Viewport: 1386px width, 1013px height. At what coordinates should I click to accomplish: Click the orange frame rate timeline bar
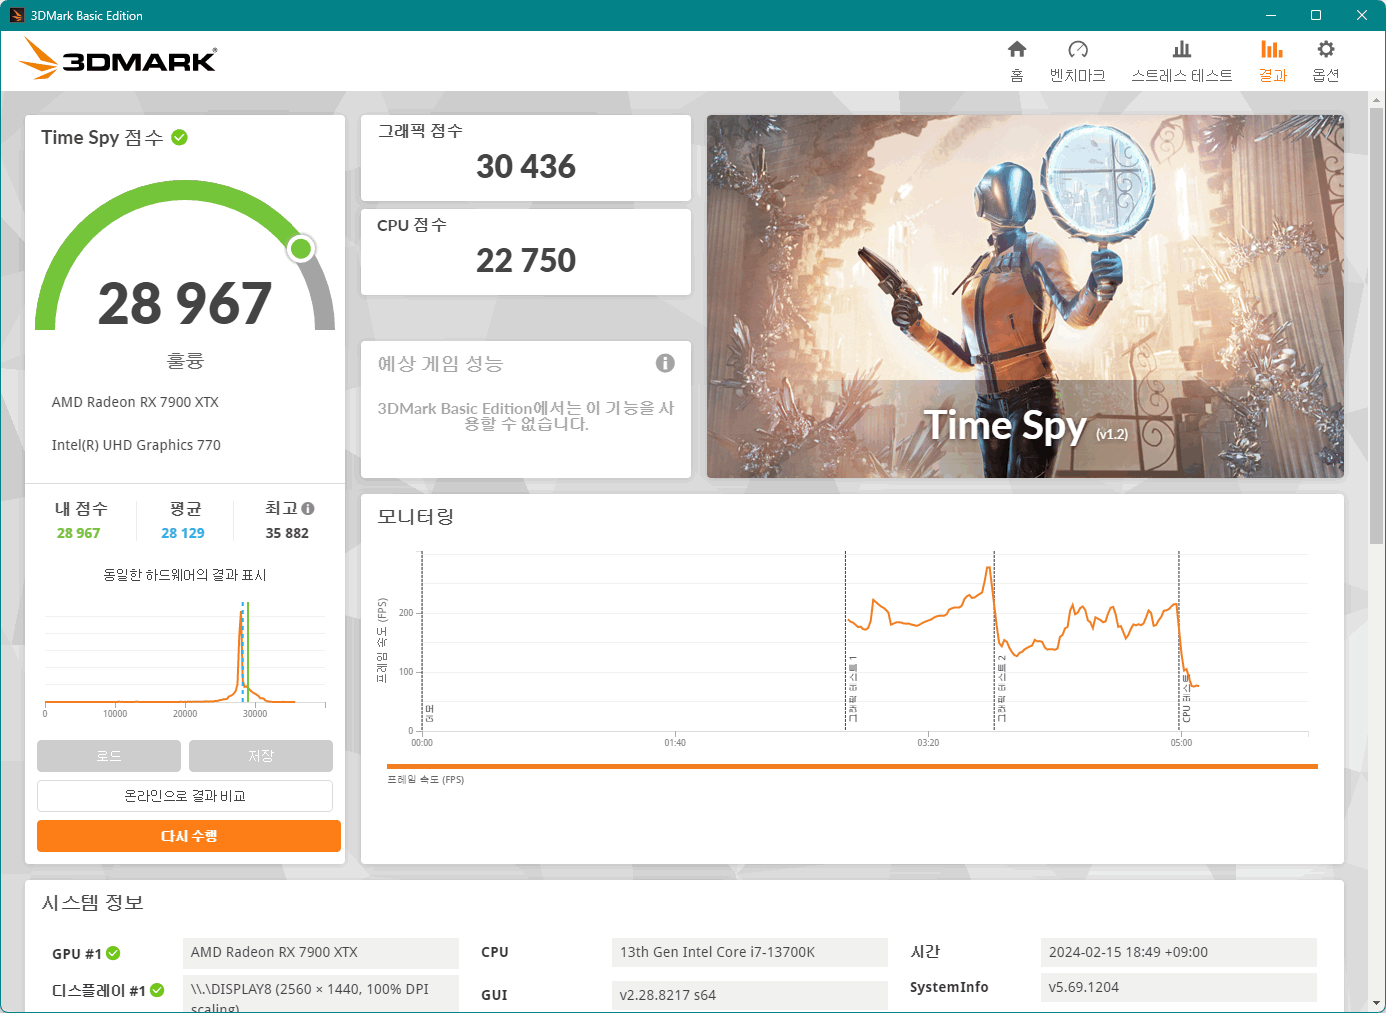pyautogui.click(x=852, y=767)
